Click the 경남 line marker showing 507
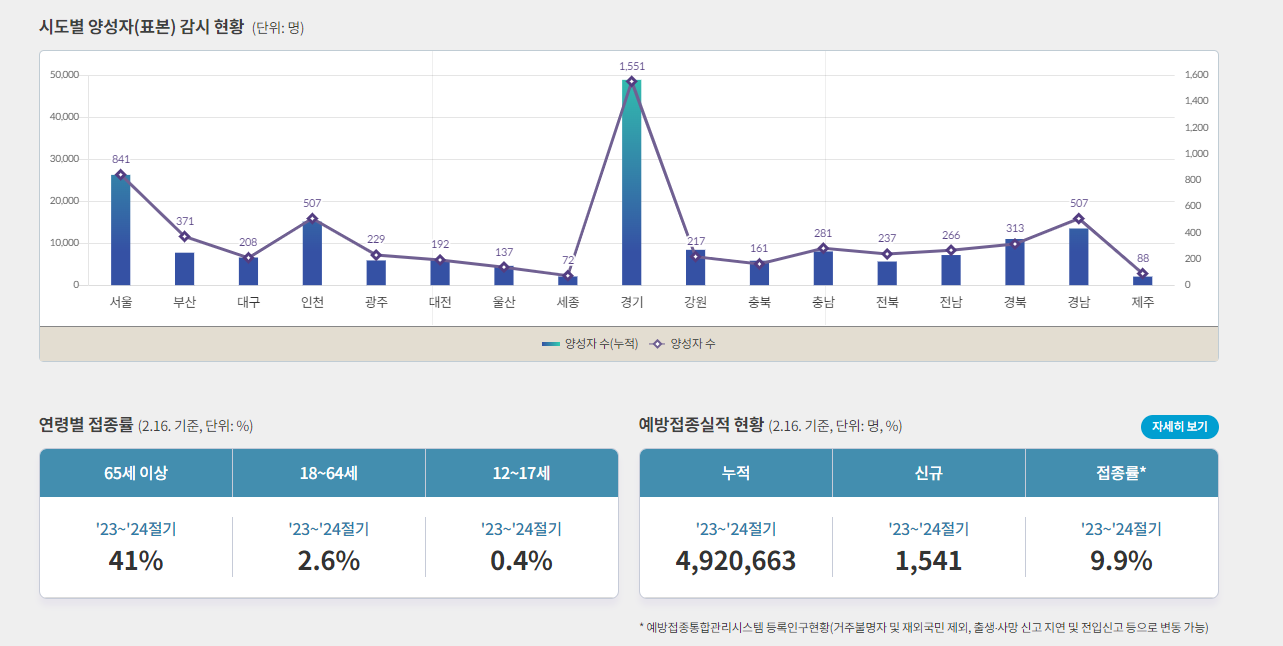This screenshot has height=646, width=1283. tap(1079, 216)
